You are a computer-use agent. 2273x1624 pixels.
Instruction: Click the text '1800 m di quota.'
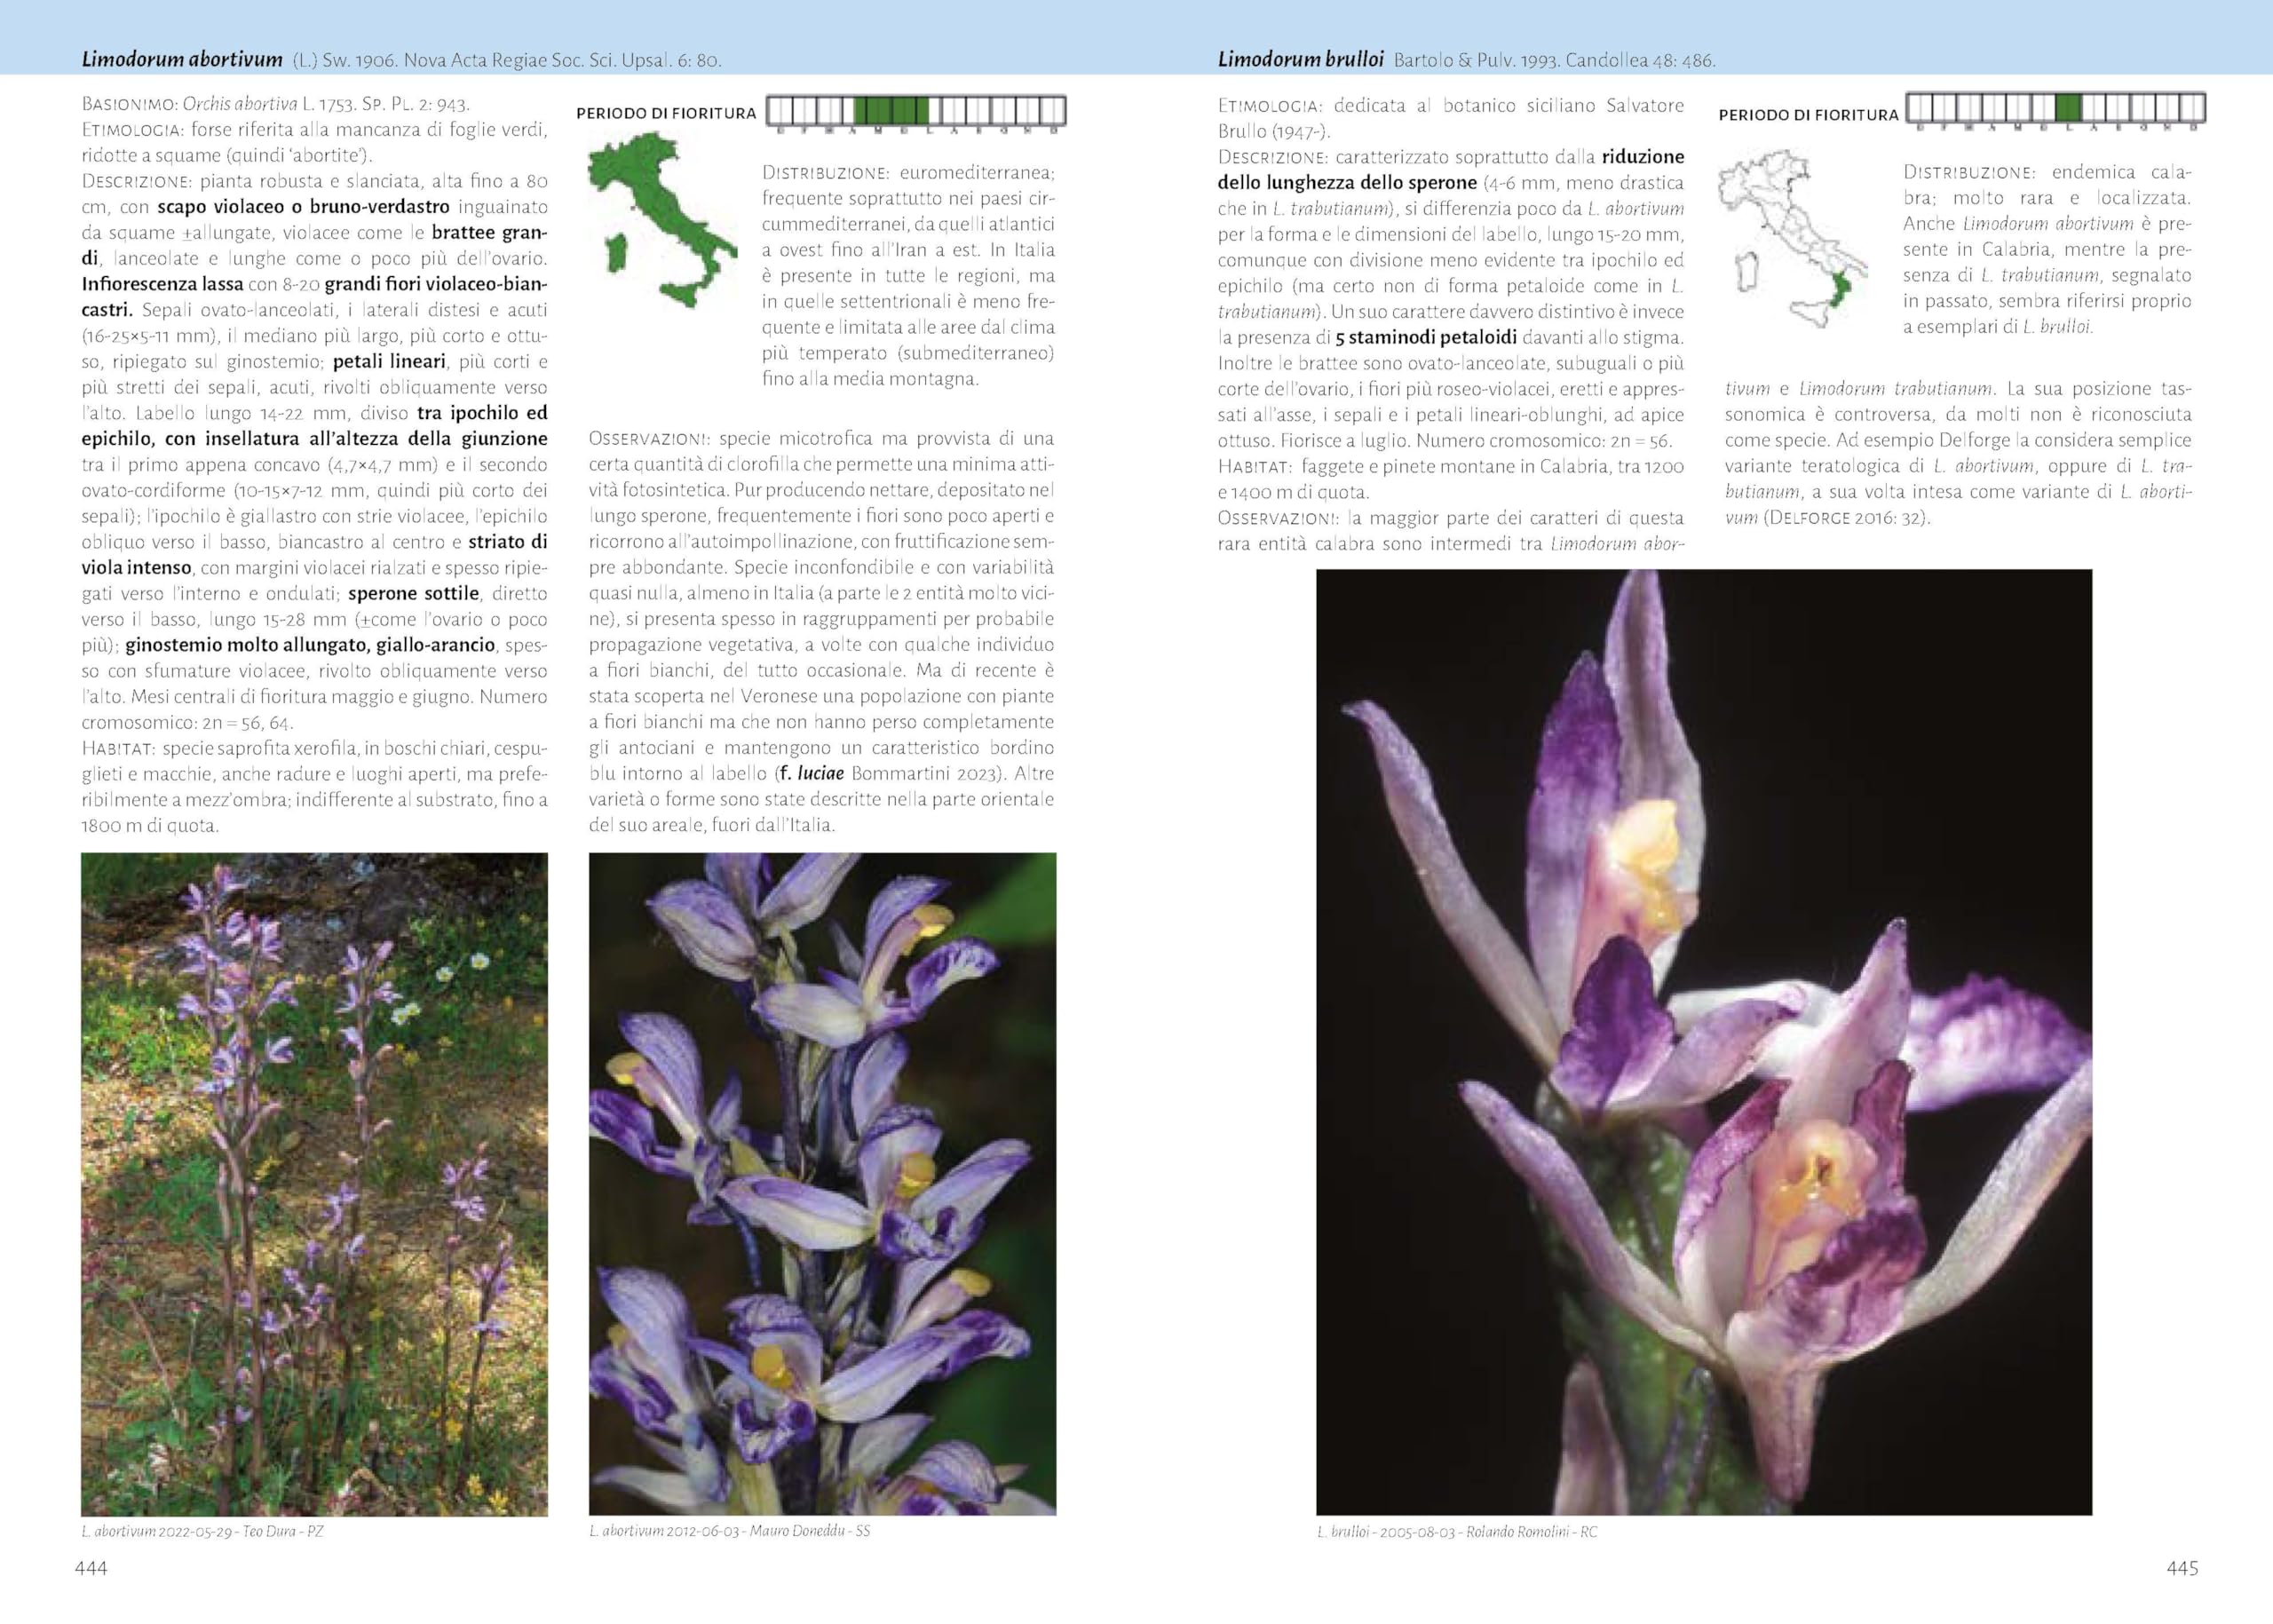tap(150, 825)
